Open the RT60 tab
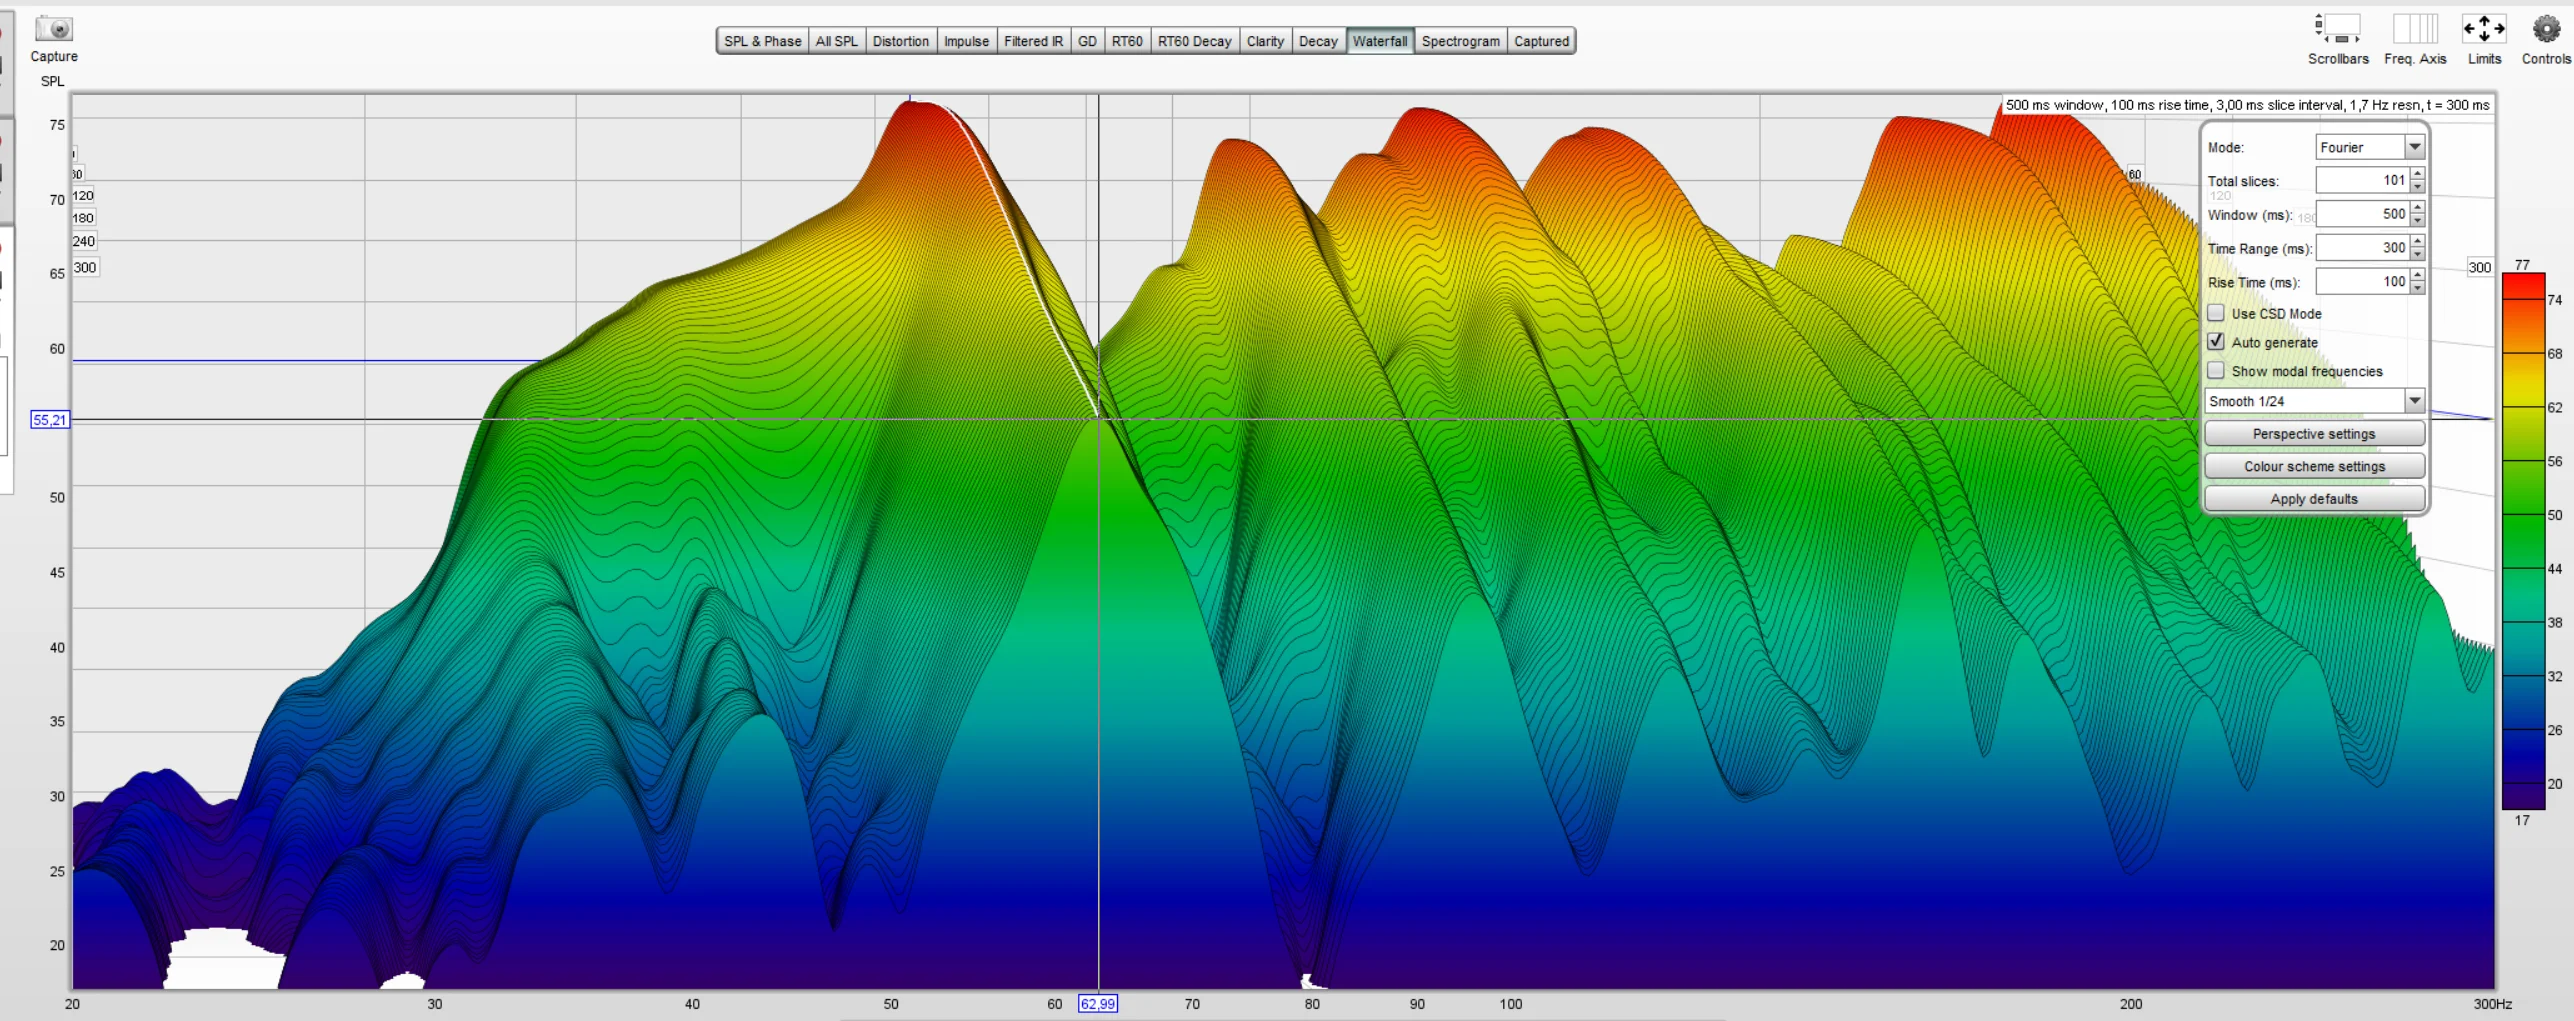This screenshot has height=1021, width=2574. click(x=1127, y=41)
